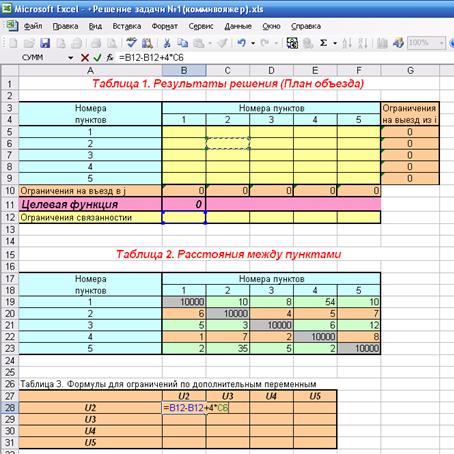454x454 pixels.
Task: Select column G header
Action: tap(410, 70)
